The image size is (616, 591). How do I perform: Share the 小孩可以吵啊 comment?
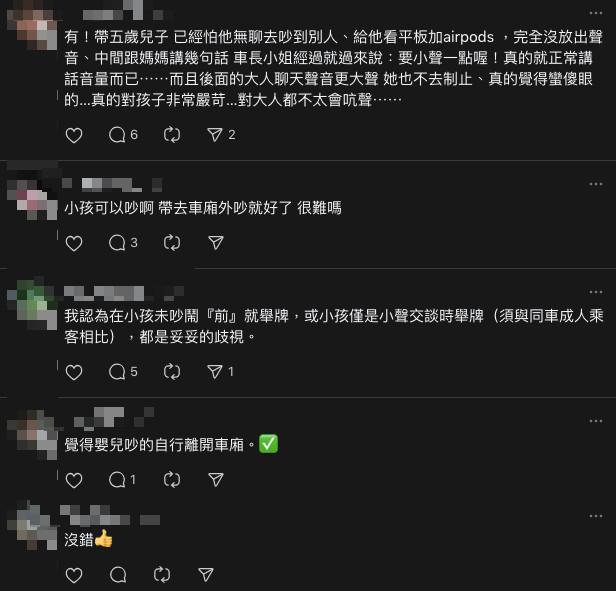coord(216,243)
